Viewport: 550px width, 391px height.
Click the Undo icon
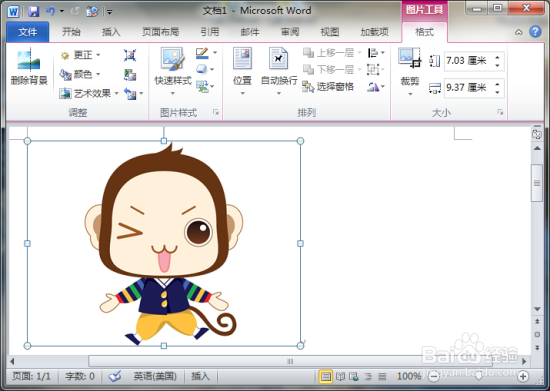click(50, 11)
